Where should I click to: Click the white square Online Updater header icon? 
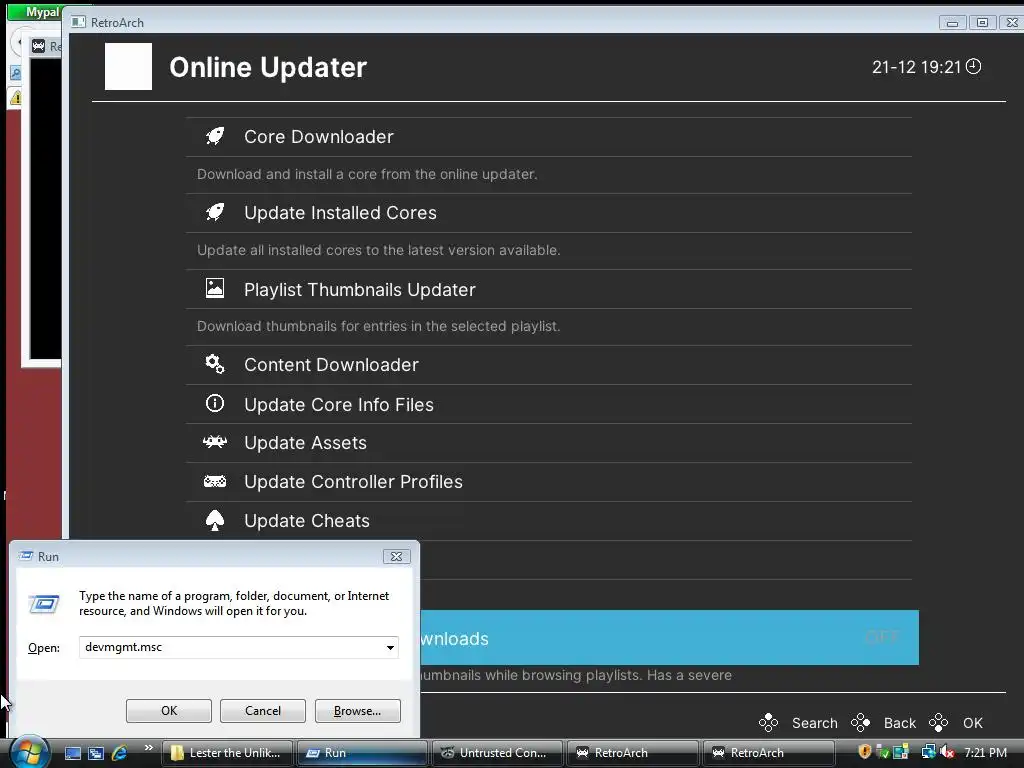coord(128,67)
